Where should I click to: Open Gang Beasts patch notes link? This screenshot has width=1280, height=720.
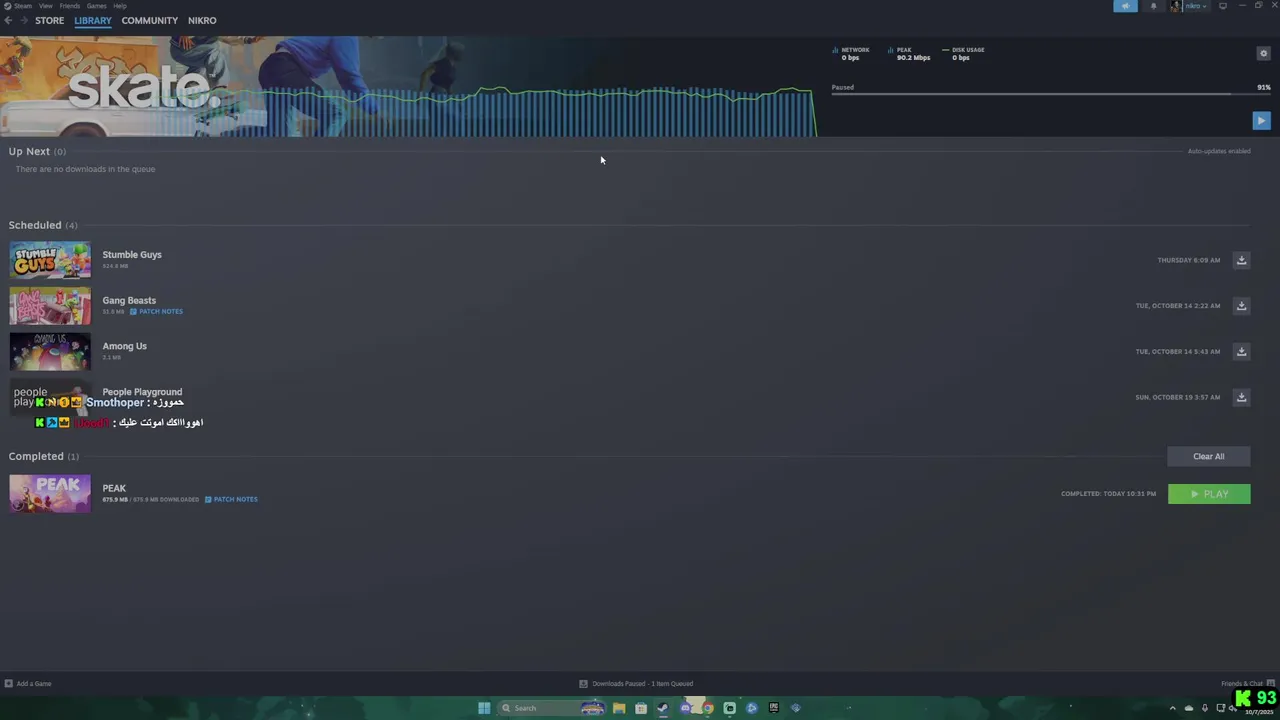[x=156, y=311]
